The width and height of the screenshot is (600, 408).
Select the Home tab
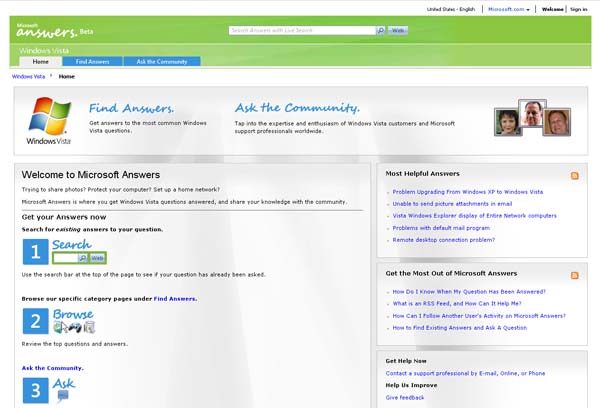(41, 61)
